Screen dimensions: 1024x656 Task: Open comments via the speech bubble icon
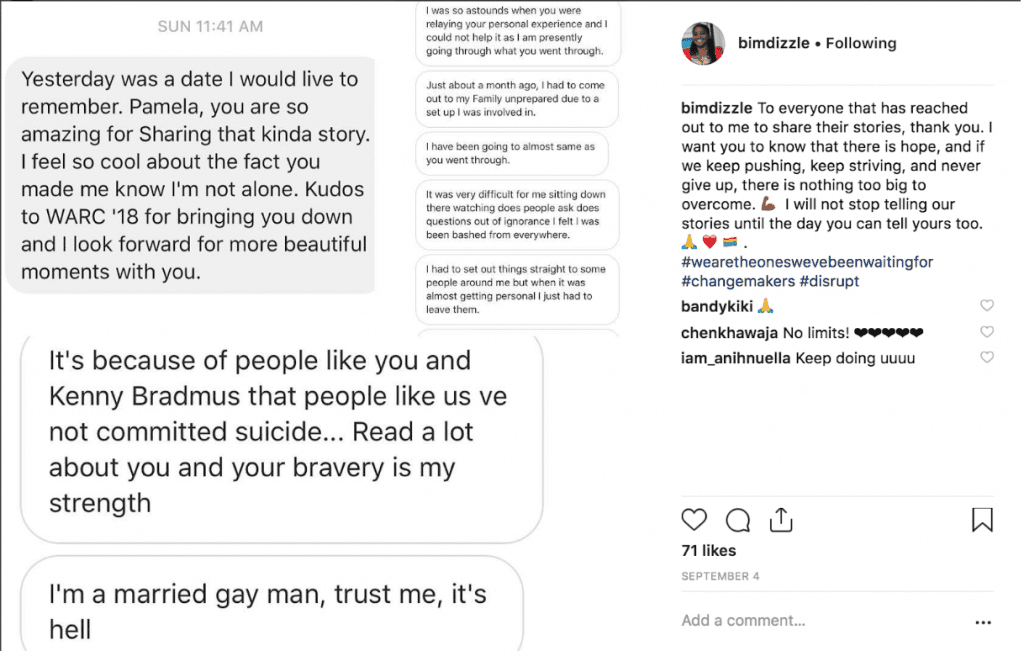[738, 520]
